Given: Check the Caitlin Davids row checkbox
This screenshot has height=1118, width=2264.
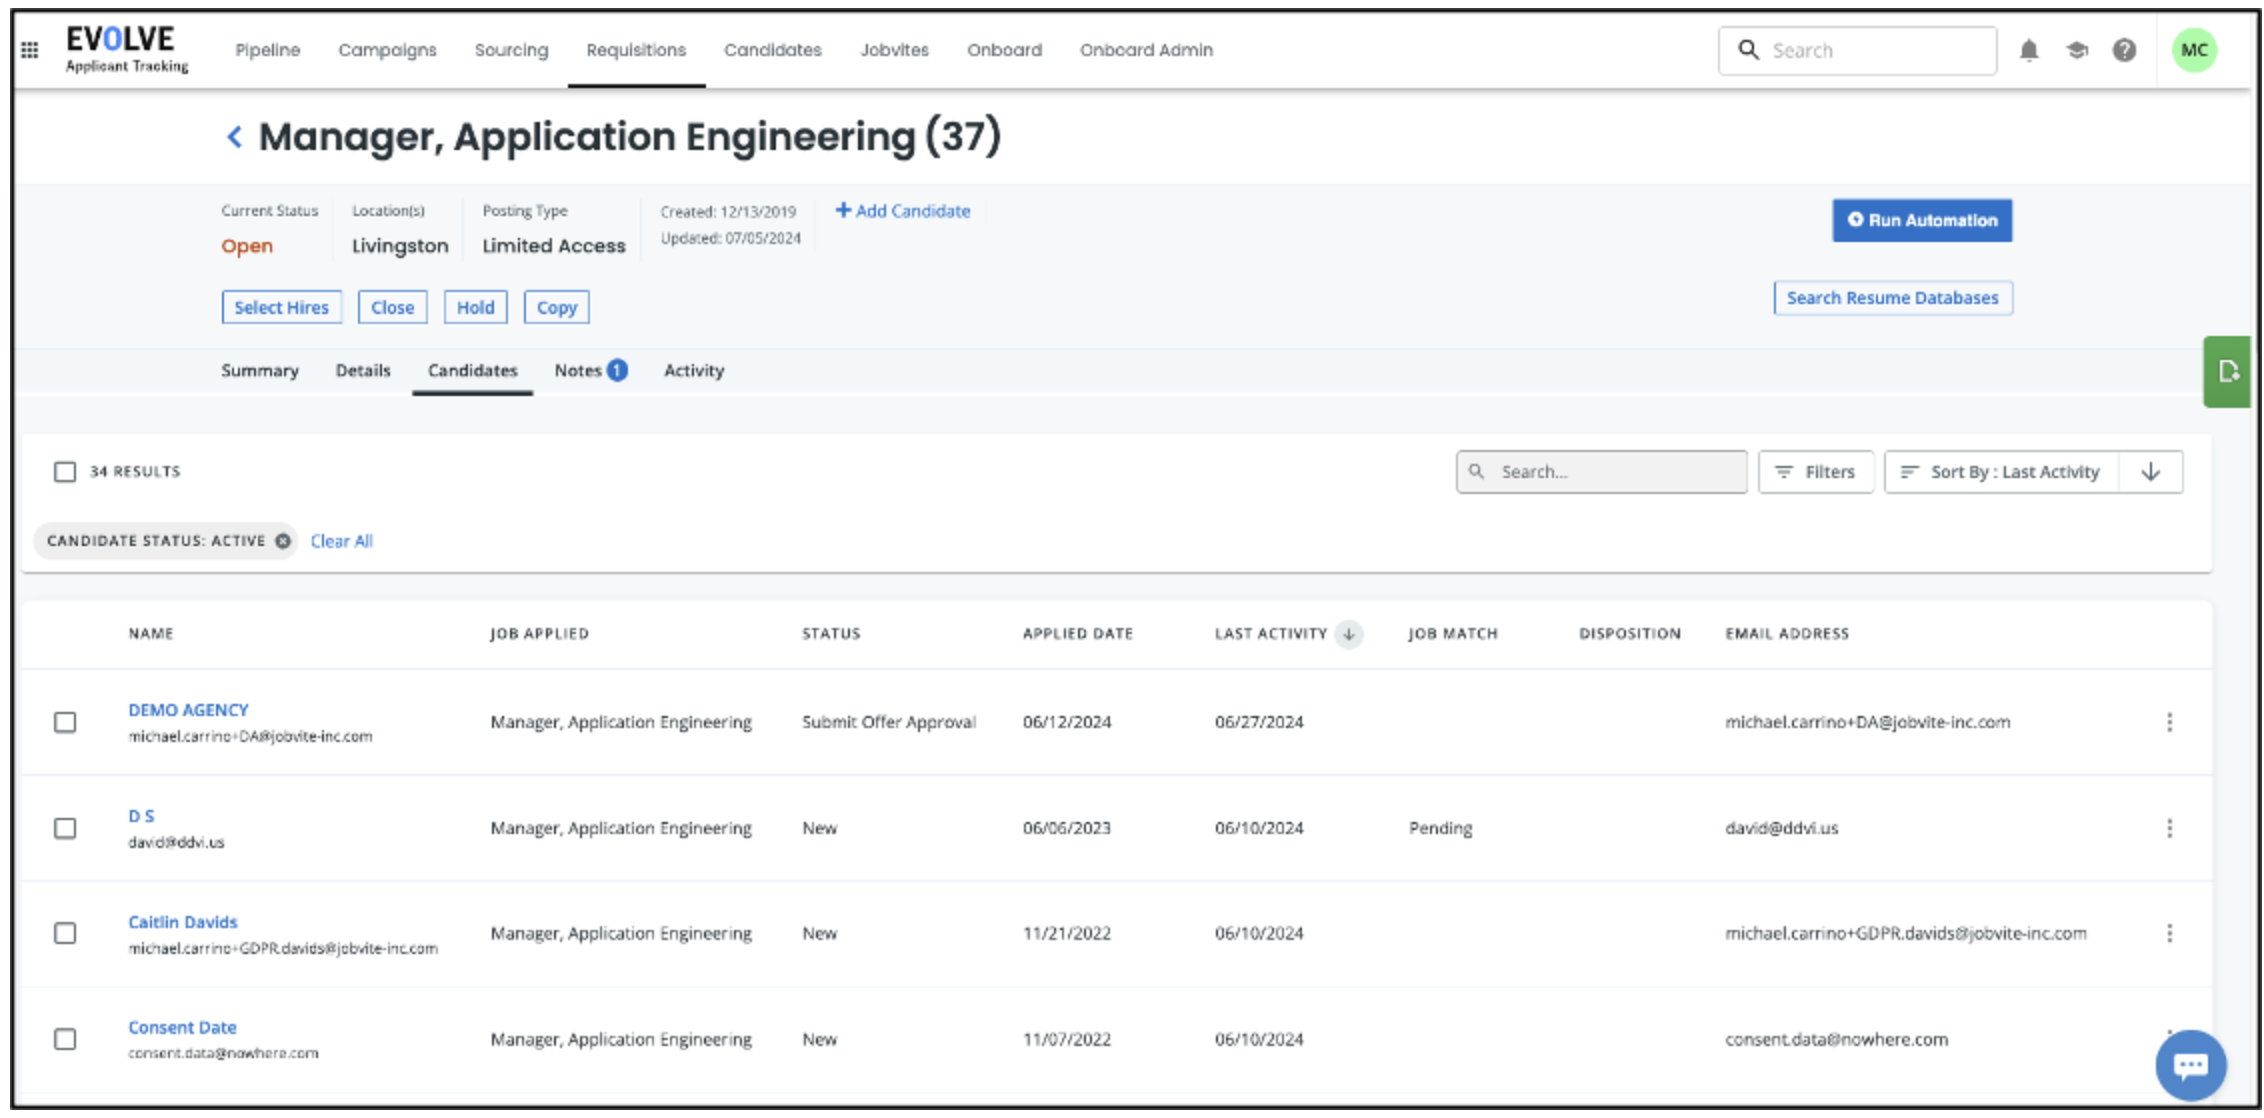Looking at the screenshot, I should point(65,933).
